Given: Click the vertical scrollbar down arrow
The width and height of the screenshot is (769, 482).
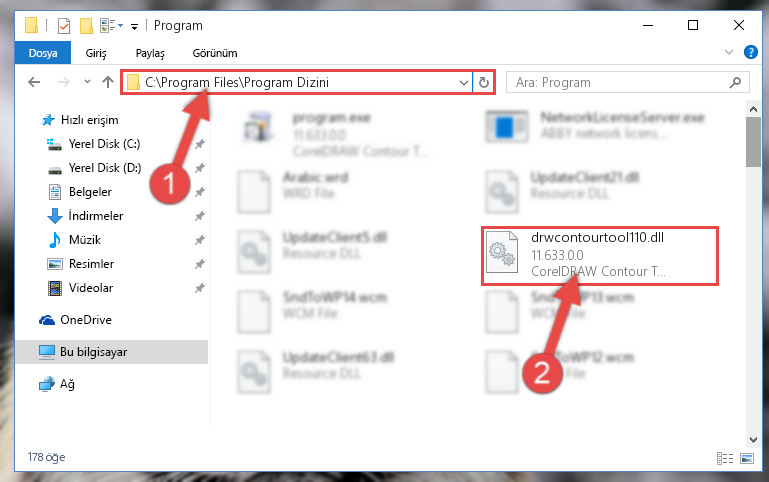Looking at the screenshot, I should tap(753, 440).
